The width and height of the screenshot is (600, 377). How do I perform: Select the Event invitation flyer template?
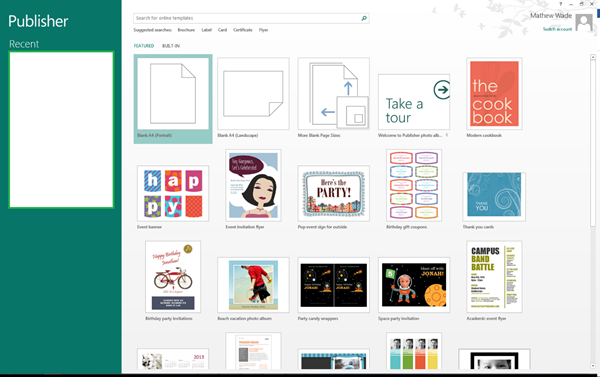tap(253, 185)
